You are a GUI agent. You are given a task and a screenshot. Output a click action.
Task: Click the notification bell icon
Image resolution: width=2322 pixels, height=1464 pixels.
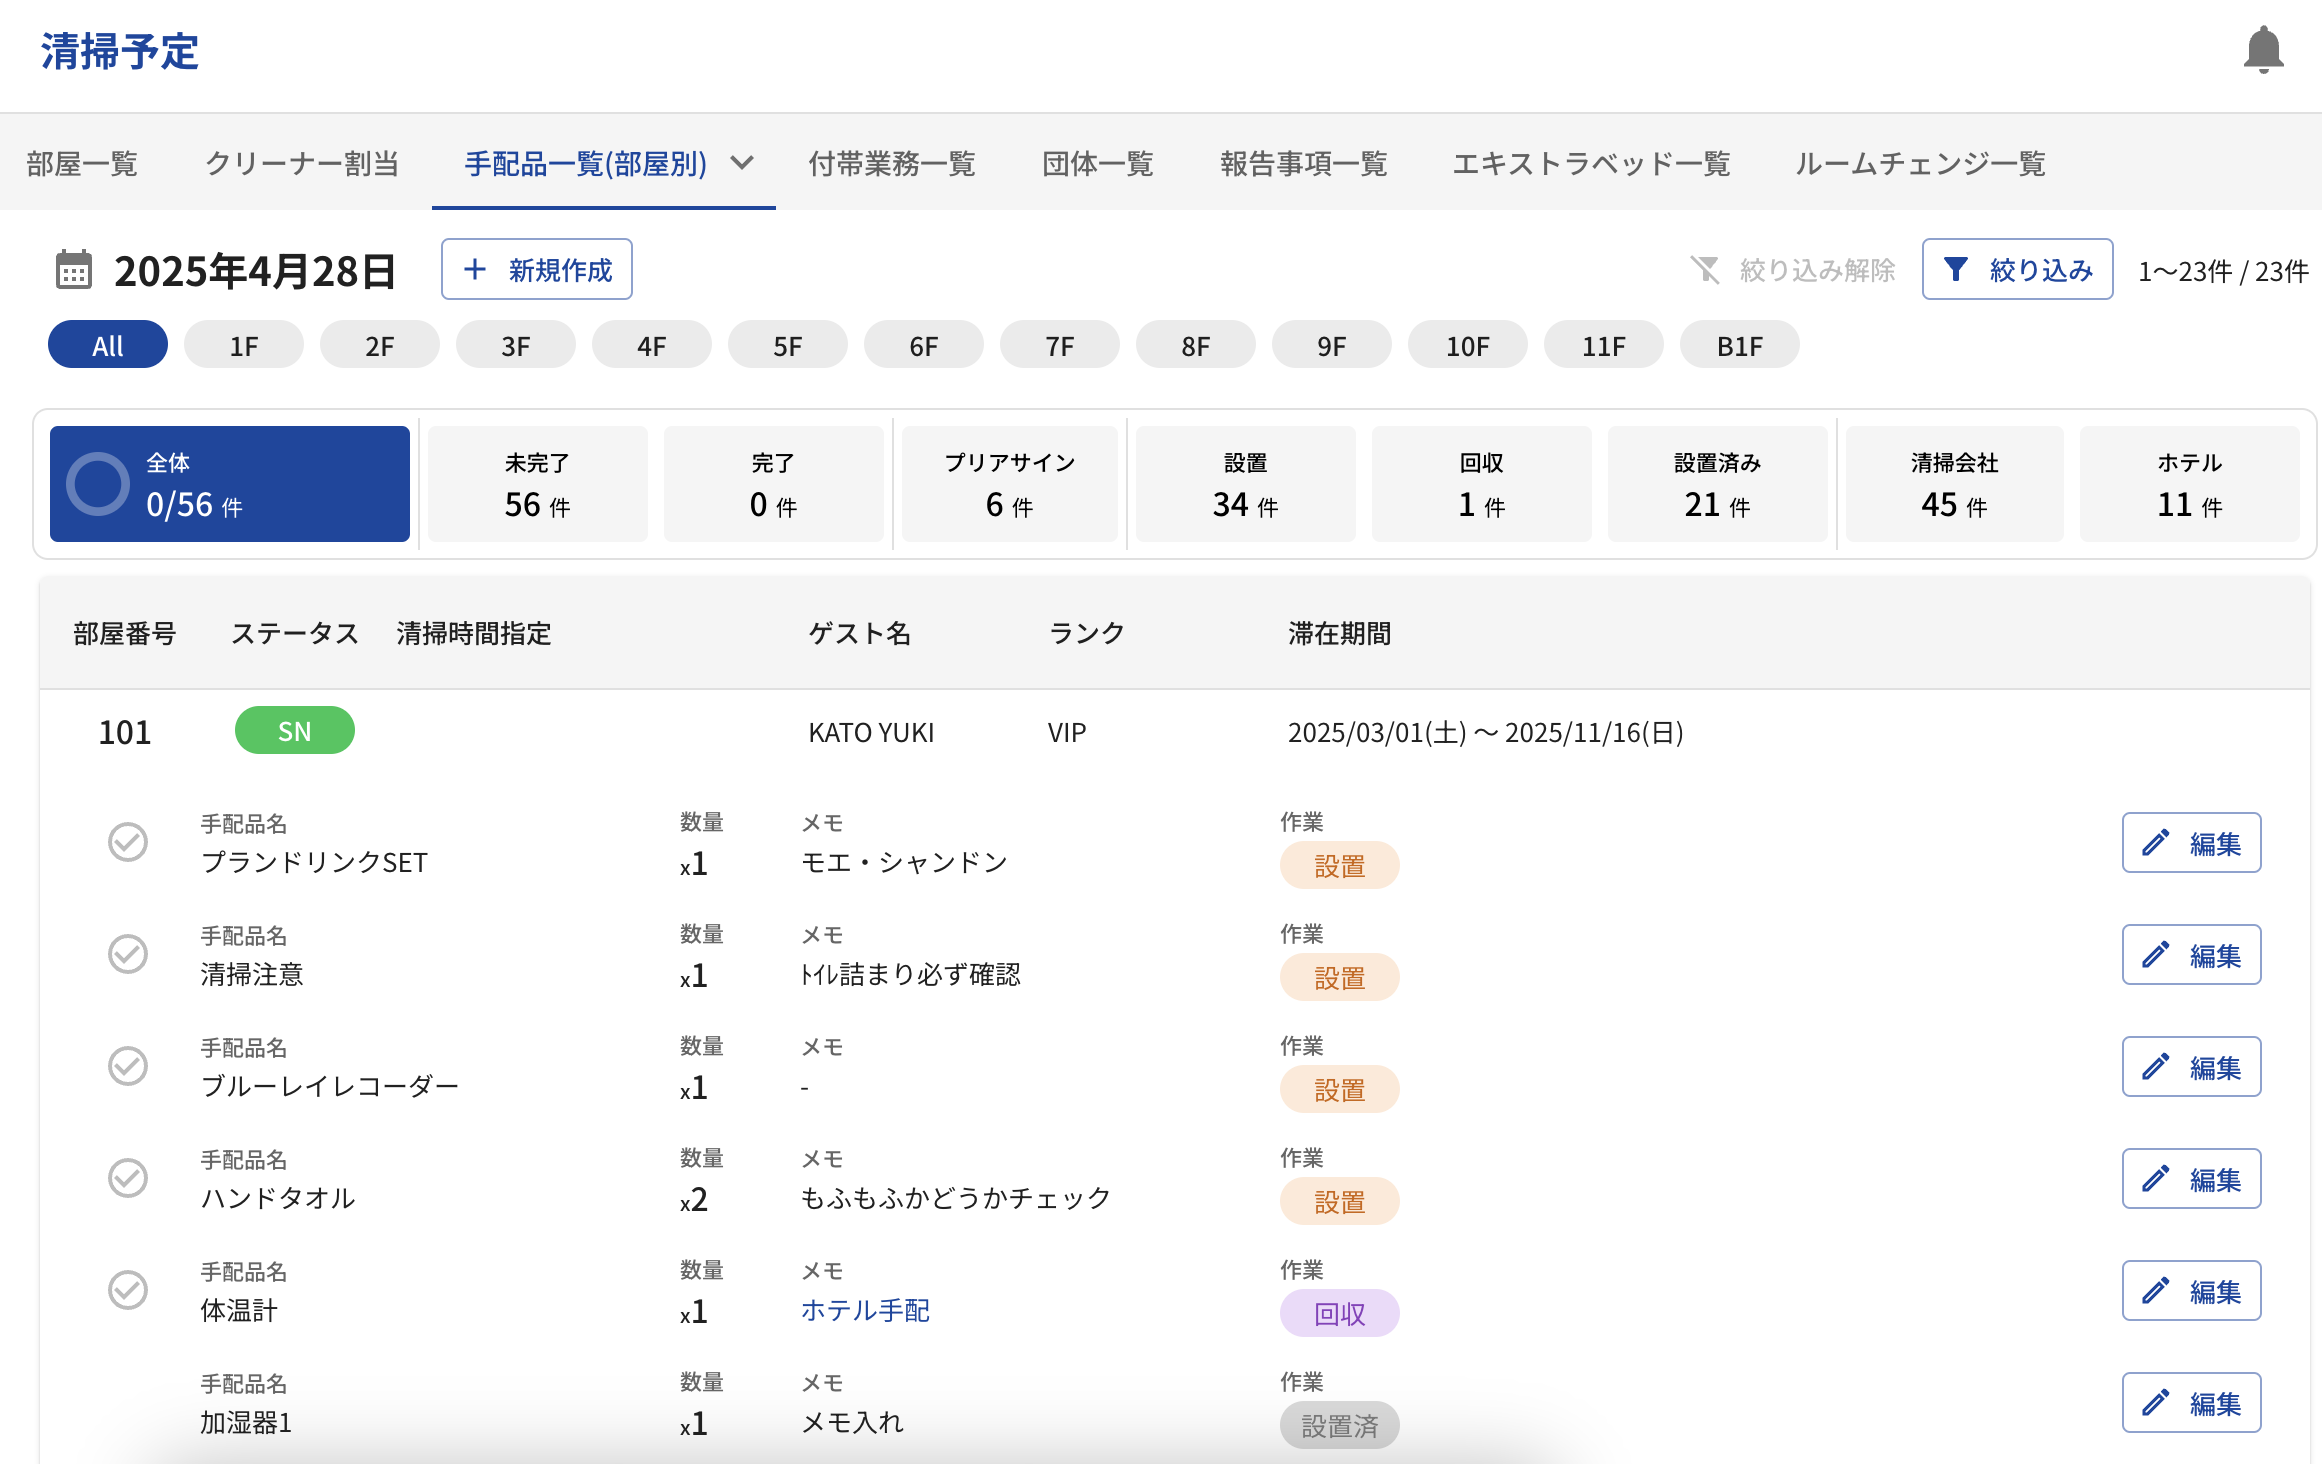2263,50
